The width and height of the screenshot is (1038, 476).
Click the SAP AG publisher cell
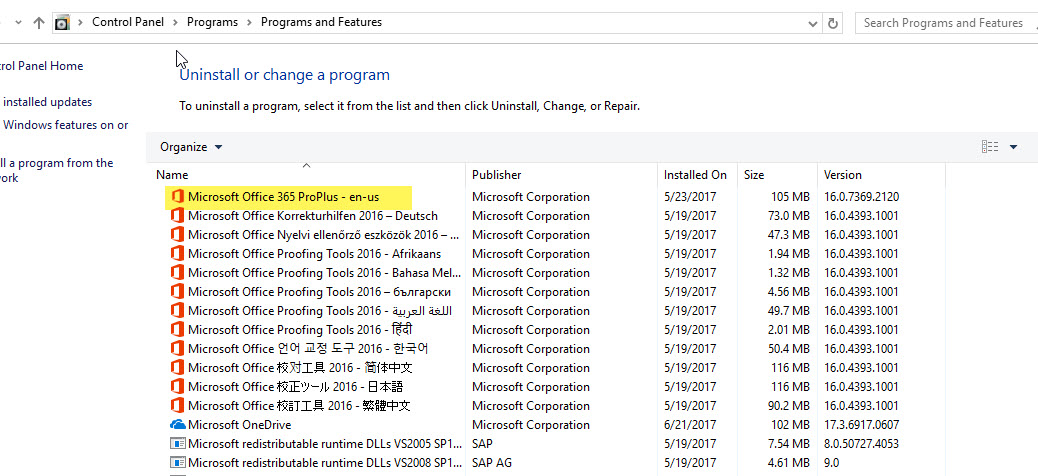click(x=491, y=463)
